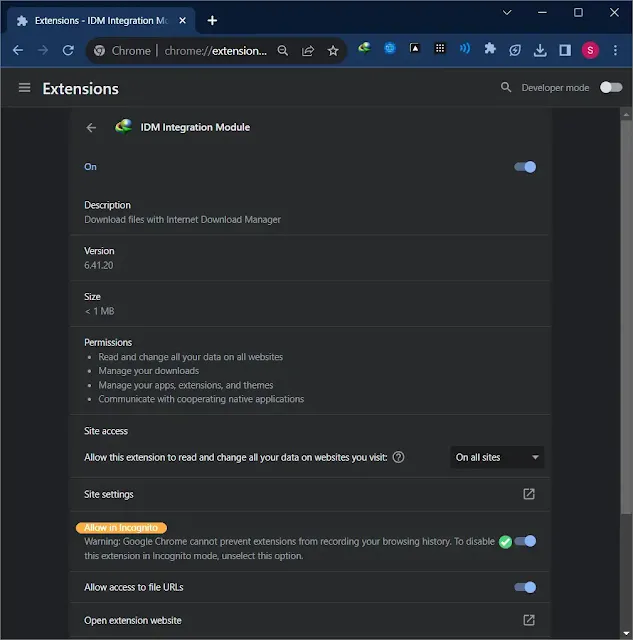Open the grid dots extension icon

click(440, 48)
